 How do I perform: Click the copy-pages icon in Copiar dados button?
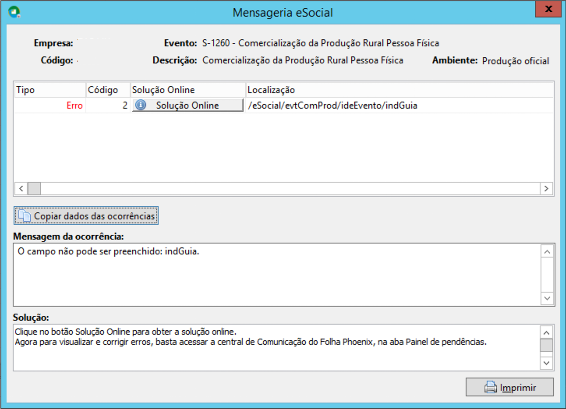[x=24, y=216]
